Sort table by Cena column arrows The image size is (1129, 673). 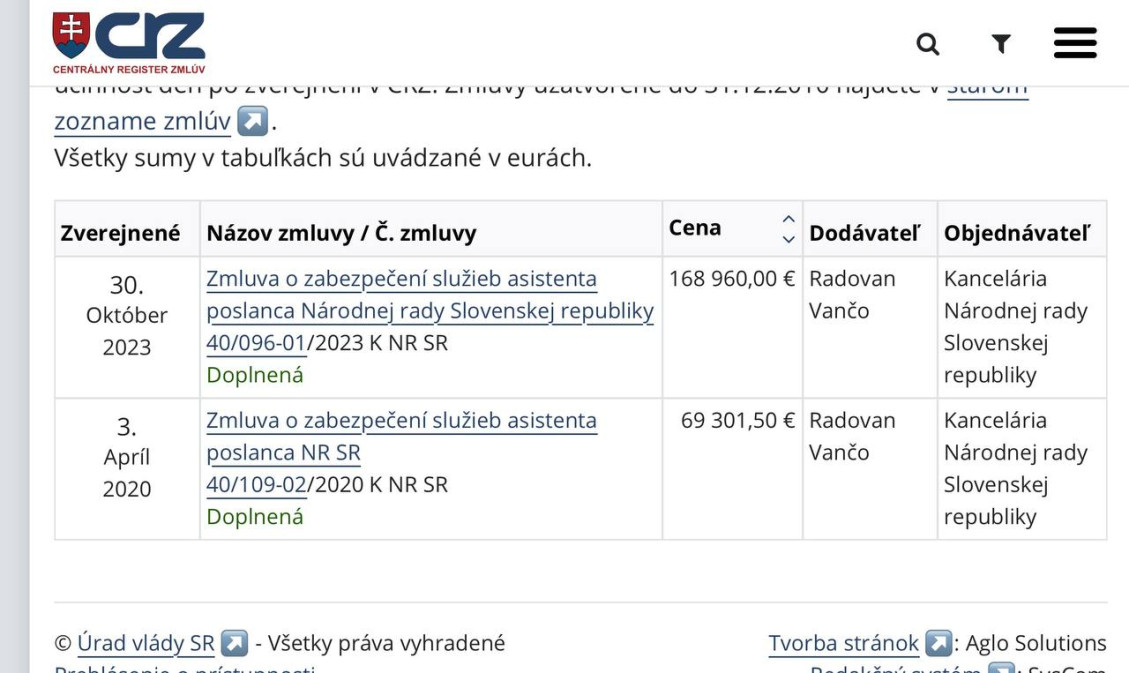[788, 229]
